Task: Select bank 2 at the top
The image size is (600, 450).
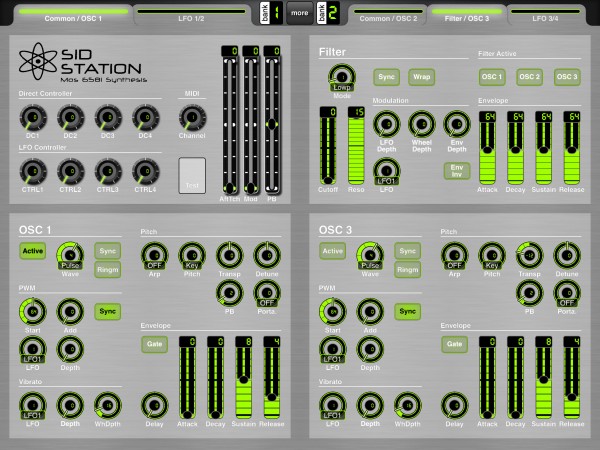Action: (x=328, y=13)
